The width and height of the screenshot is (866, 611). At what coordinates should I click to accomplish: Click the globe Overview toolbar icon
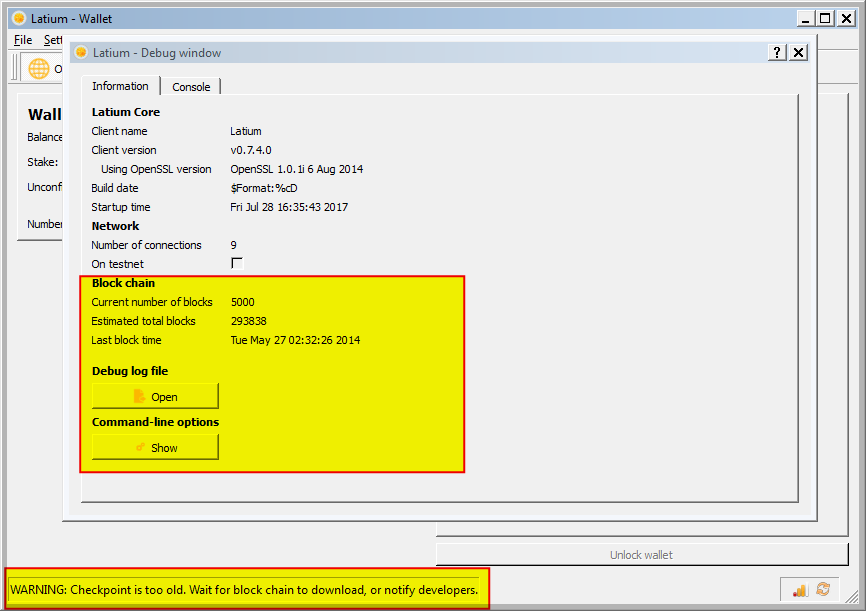coord(39,69)
